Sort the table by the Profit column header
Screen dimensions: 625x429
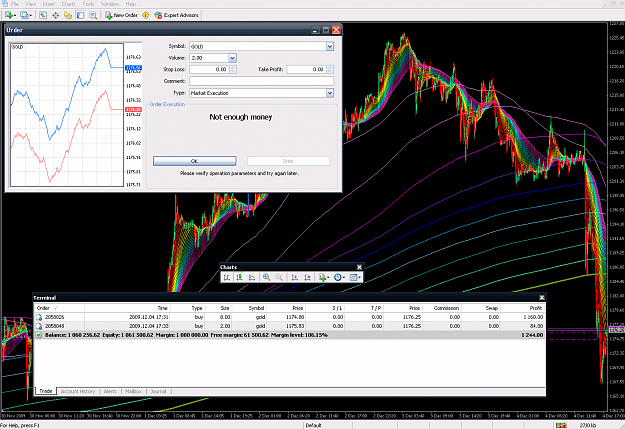(522, 308)
